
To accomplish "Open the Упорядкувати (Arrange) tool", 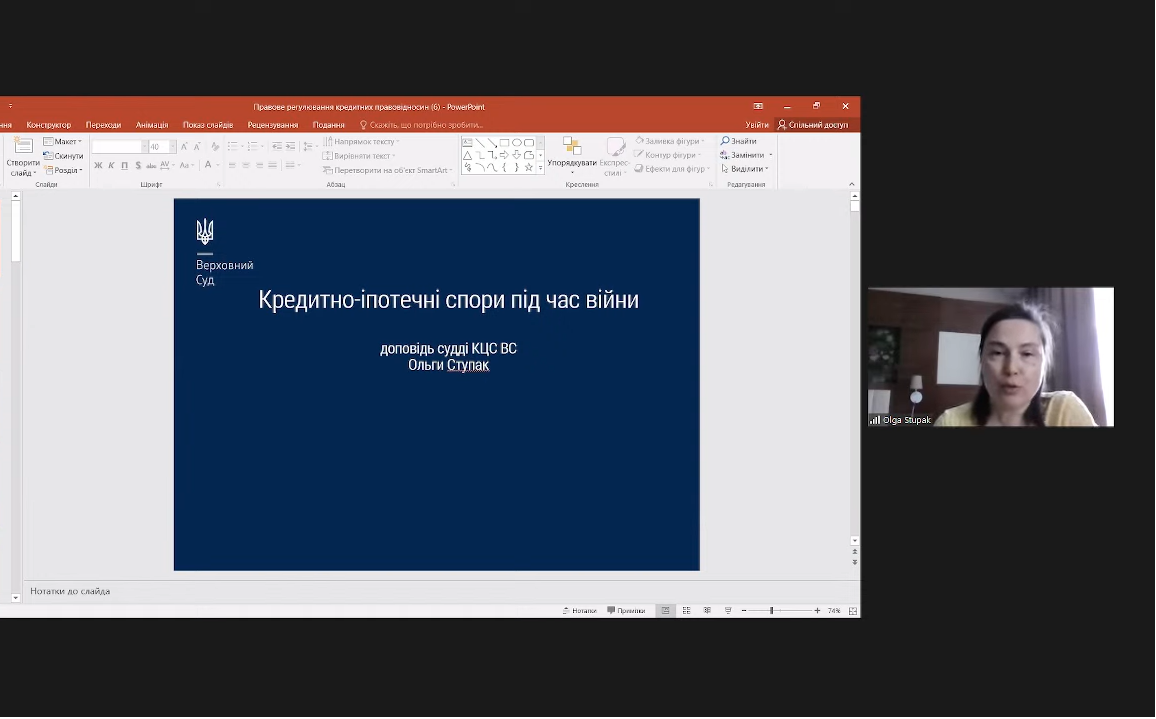I will [571, 150].
